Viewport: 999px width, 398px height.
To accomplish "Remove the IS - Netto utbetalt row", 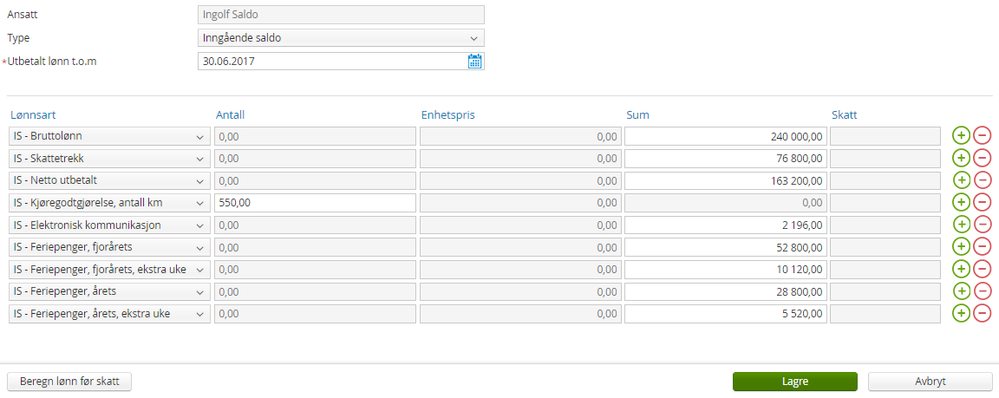I will coord(982,180).
